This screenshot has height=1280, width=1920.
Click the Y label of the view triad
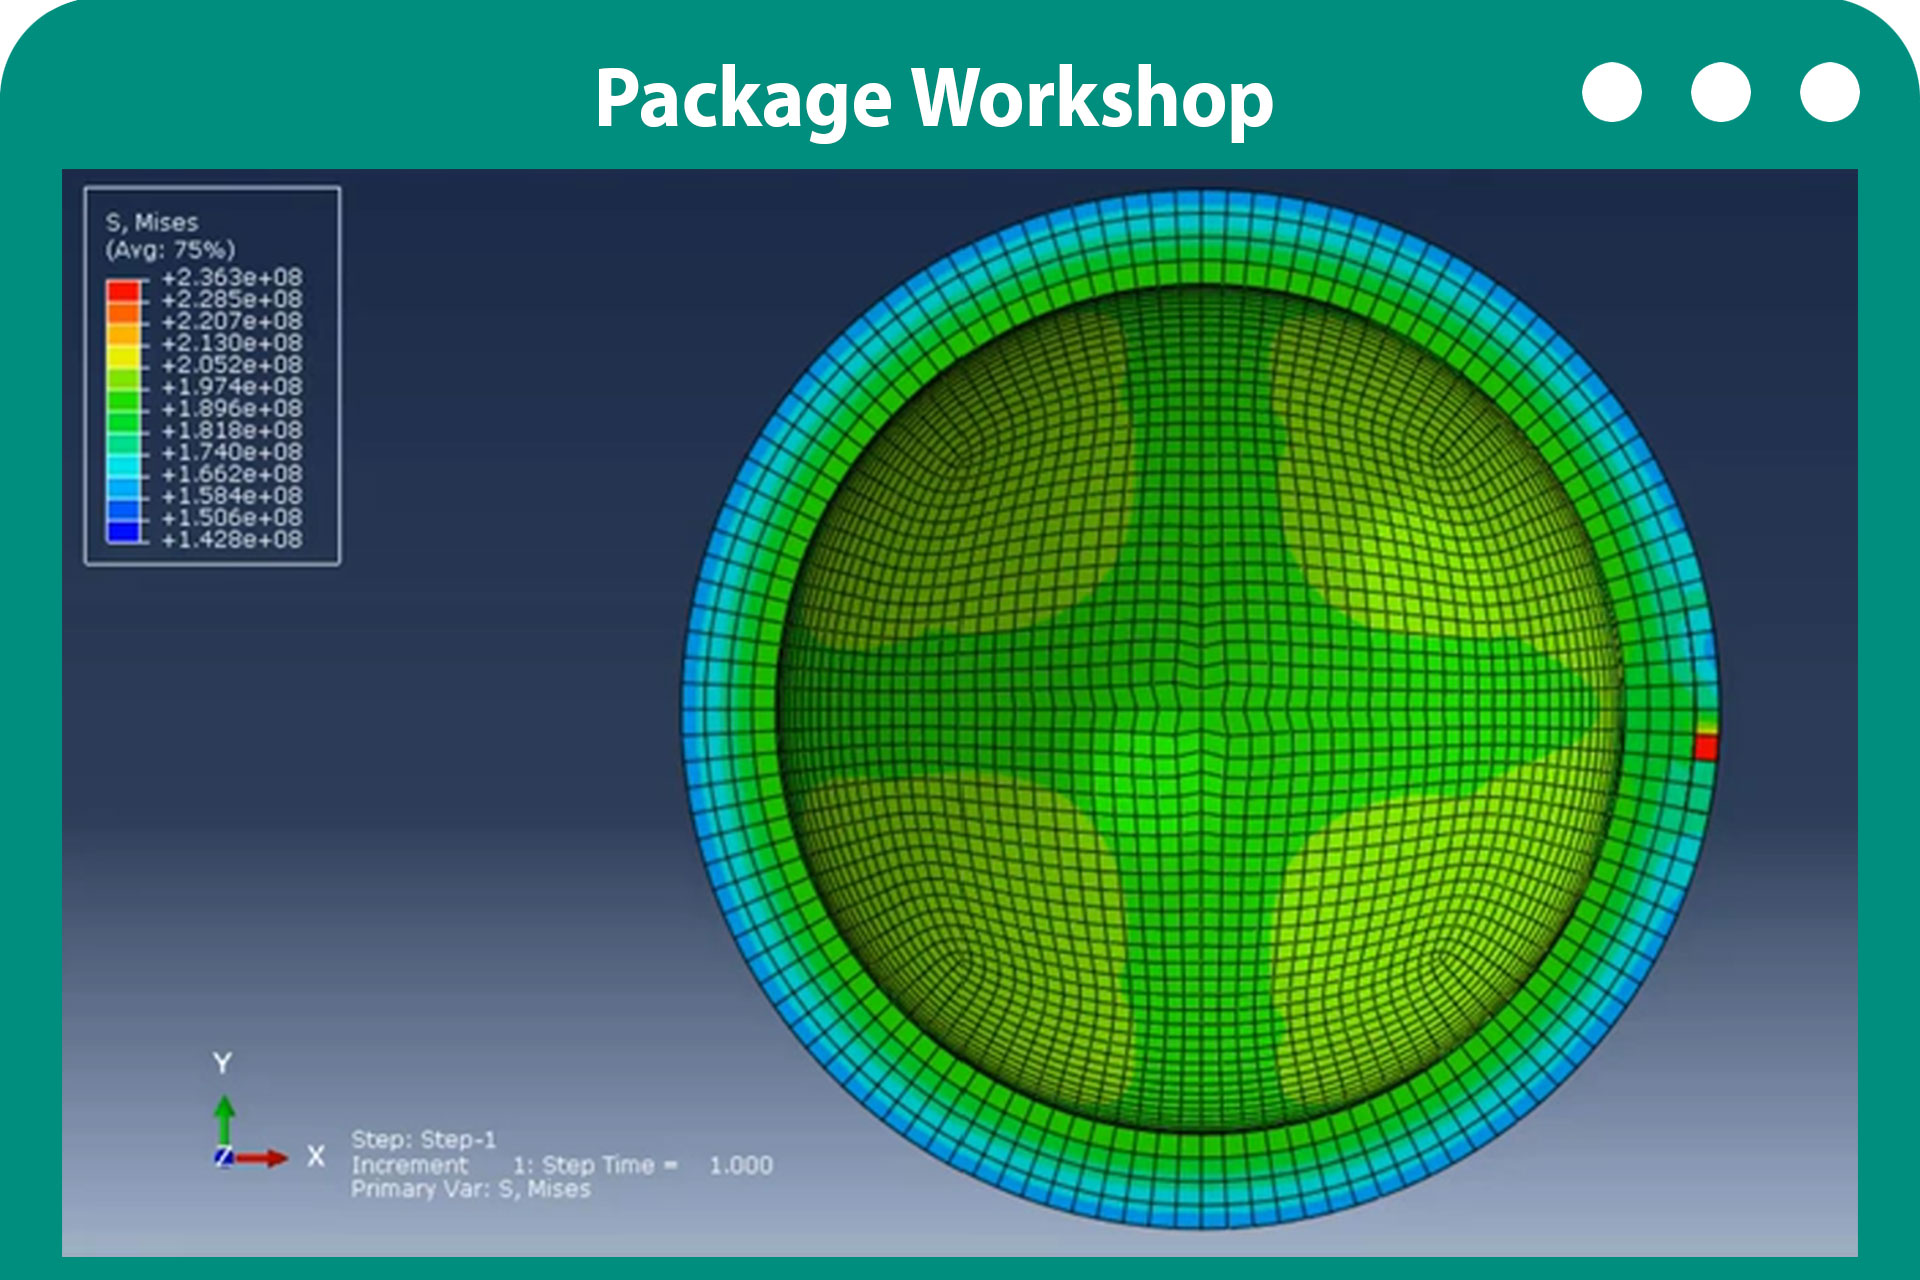(x=222, y=1063)
